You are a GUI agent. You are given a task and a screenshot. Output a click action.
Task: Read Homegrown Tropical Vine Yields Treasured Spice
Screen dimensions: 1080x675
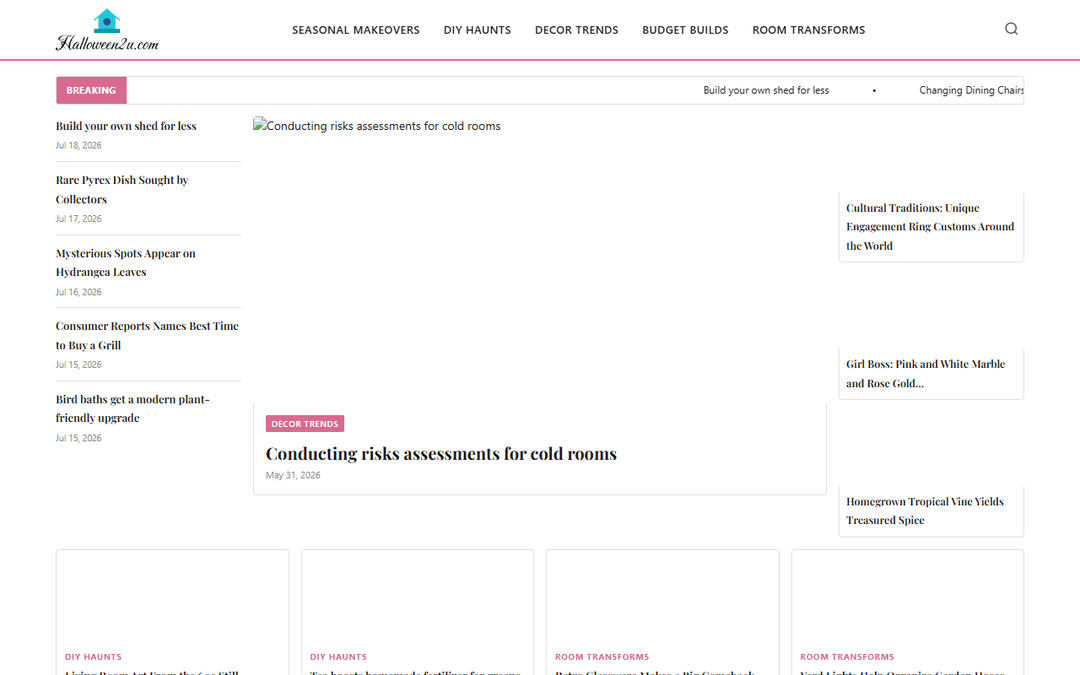tap(924, 511)
